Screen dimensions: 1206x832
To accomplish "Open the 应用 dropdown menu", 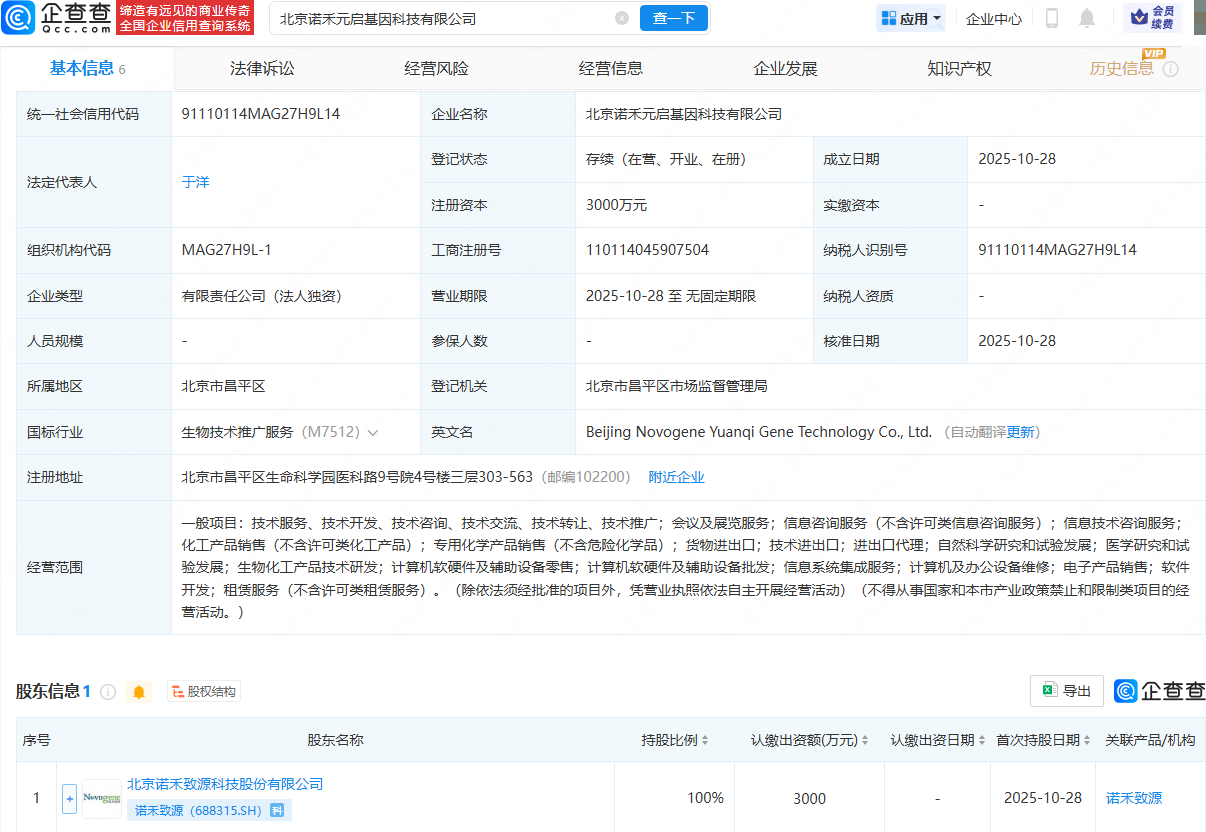I will (x=911, y=18).
